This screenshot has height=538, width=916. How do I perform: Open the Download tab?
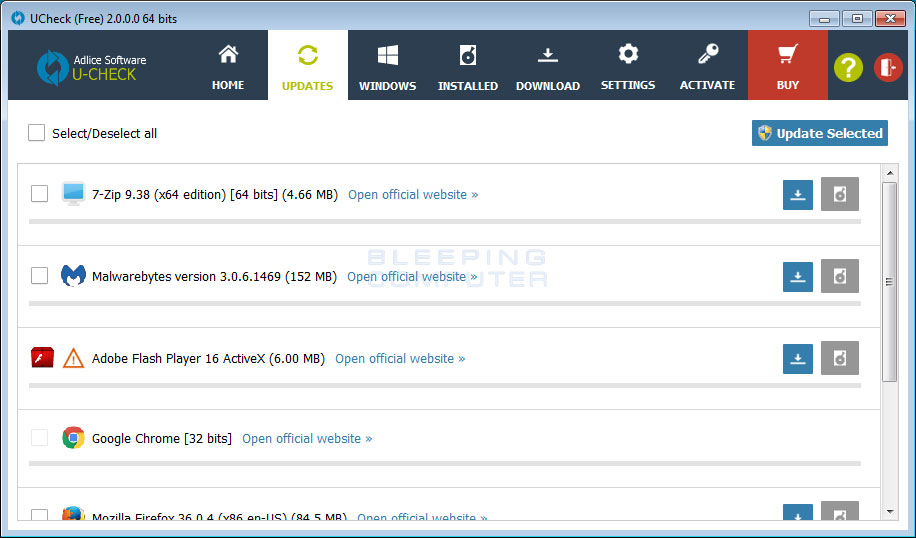(x=547, y=65)
